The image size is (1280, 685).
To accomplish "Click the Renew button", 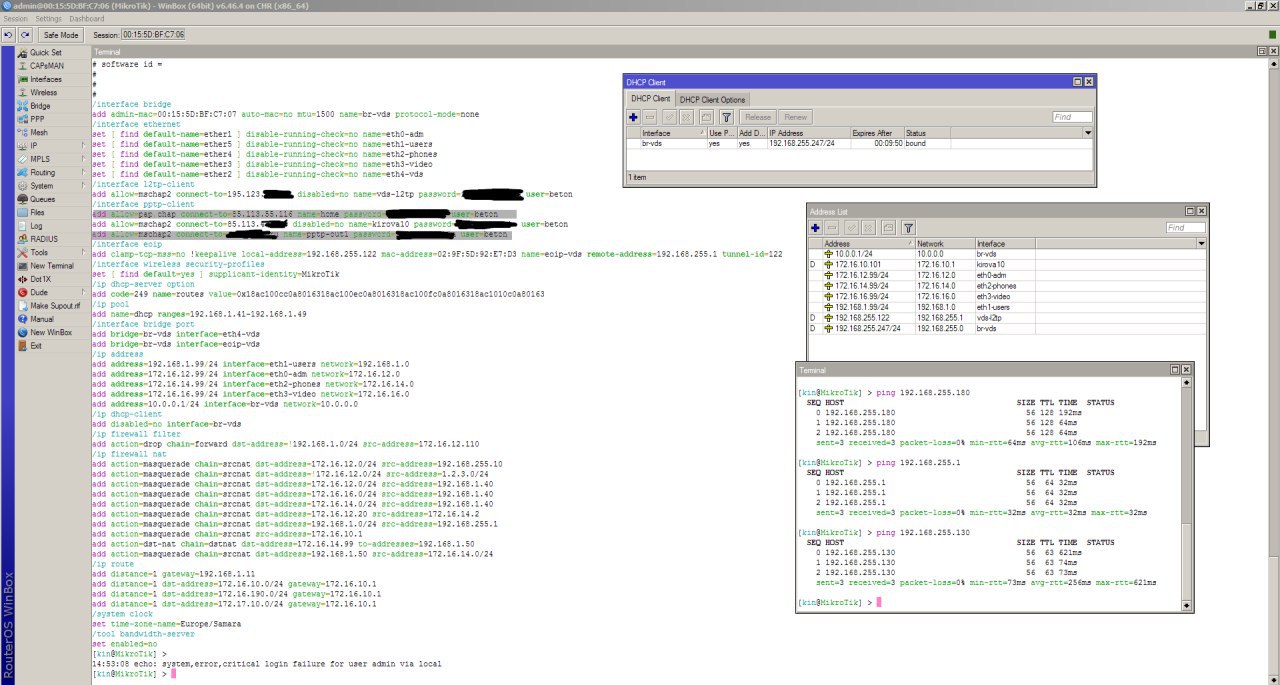I will pyautogui.click(x=794, y=117).
